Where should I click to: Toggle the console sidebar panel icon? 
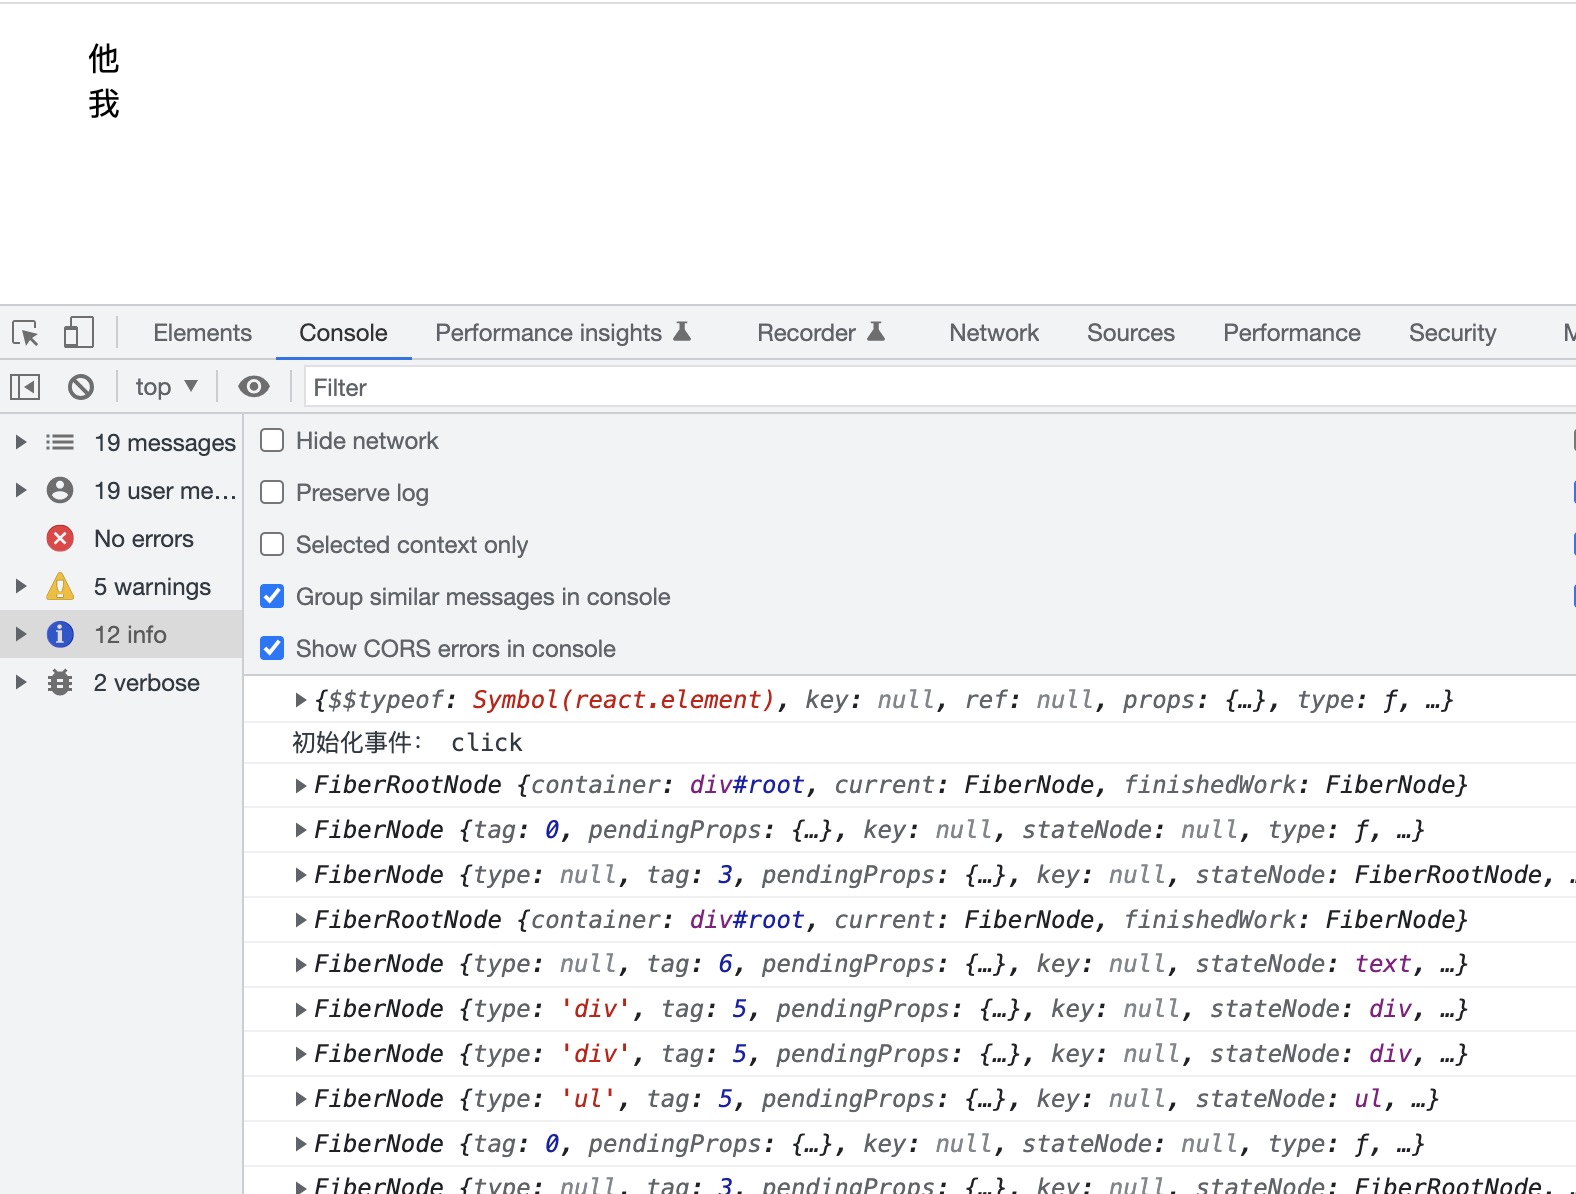click(x=25, y=387)
